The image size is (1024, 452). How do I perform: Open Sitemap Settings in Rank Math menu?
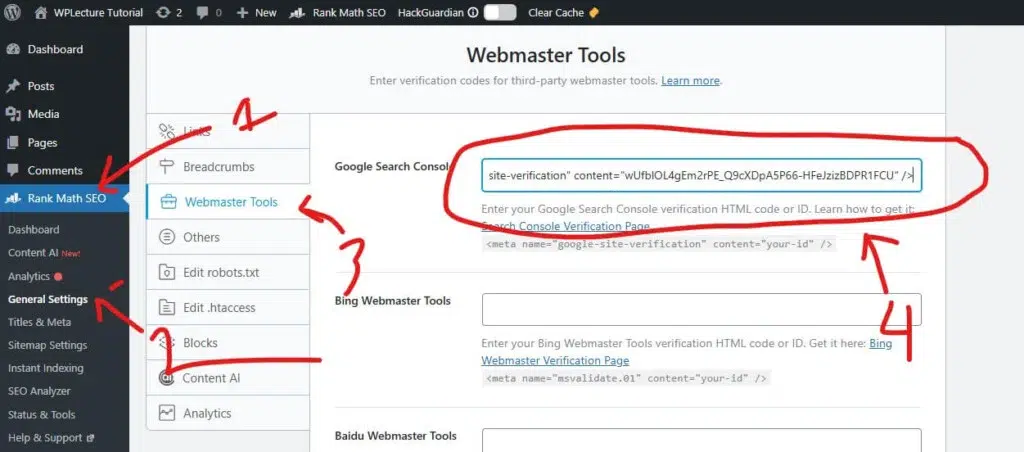click(47, 345)
